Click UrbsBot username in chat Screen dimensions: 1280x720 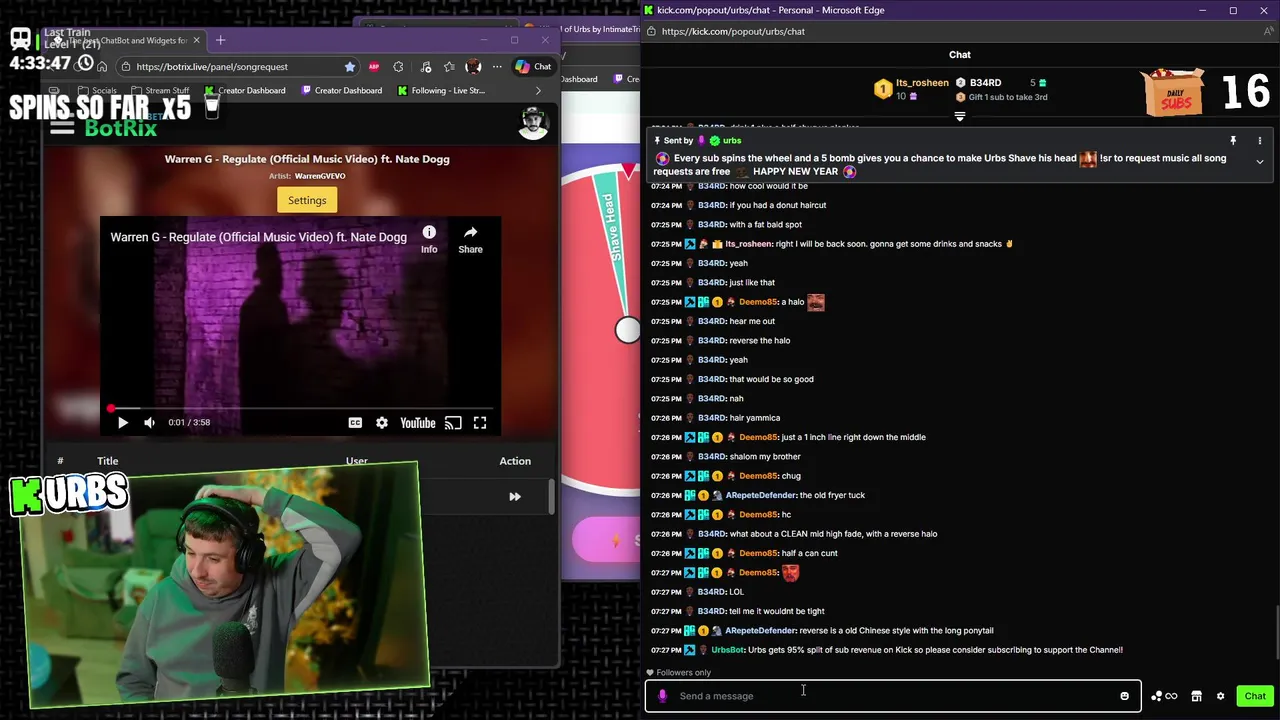click(x=728, y=650)
